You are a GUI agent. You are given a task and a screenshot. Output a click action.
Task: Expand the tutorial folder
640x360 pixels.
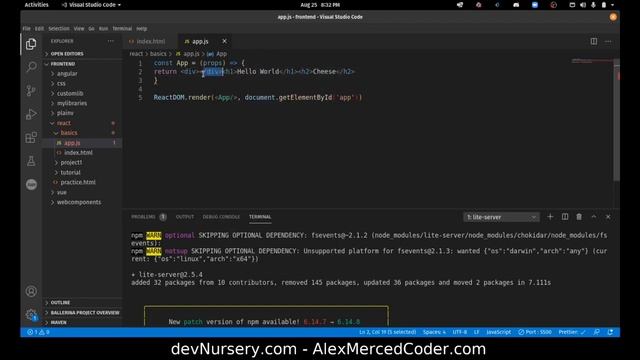(x=82, y=172)
